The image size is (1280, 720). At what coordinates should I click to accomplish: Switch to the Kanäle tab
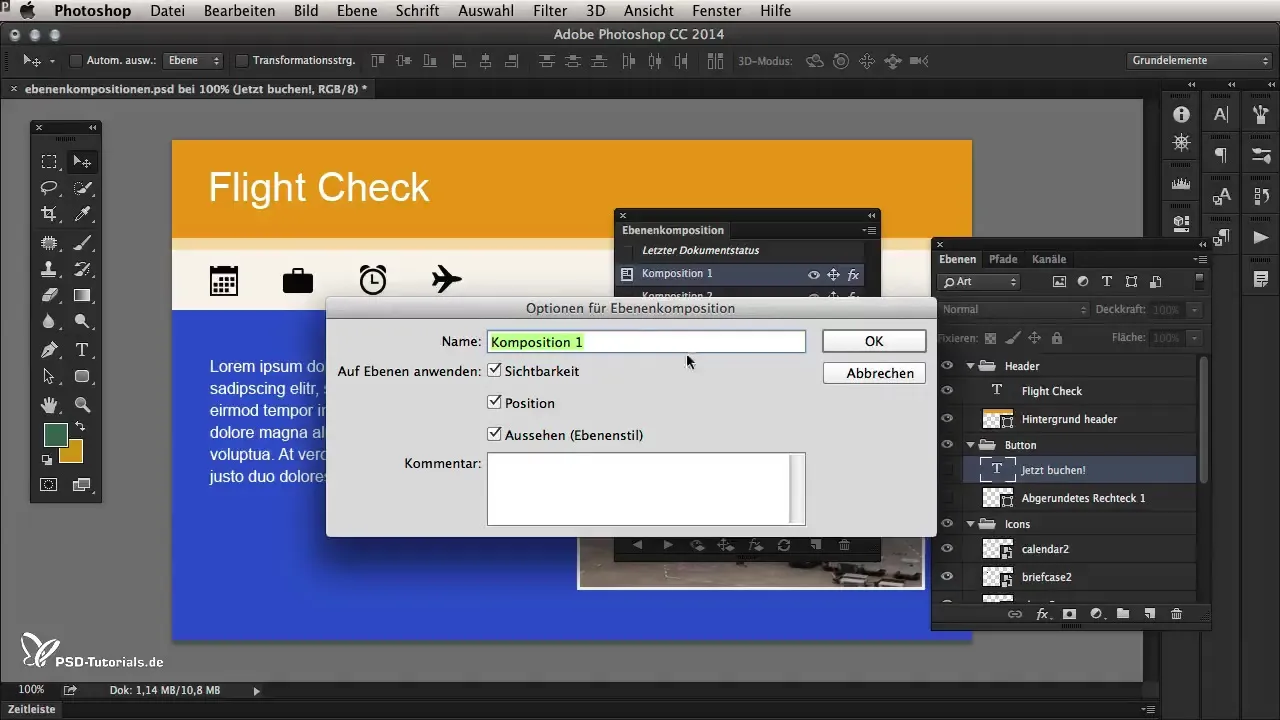(1049, 259)
